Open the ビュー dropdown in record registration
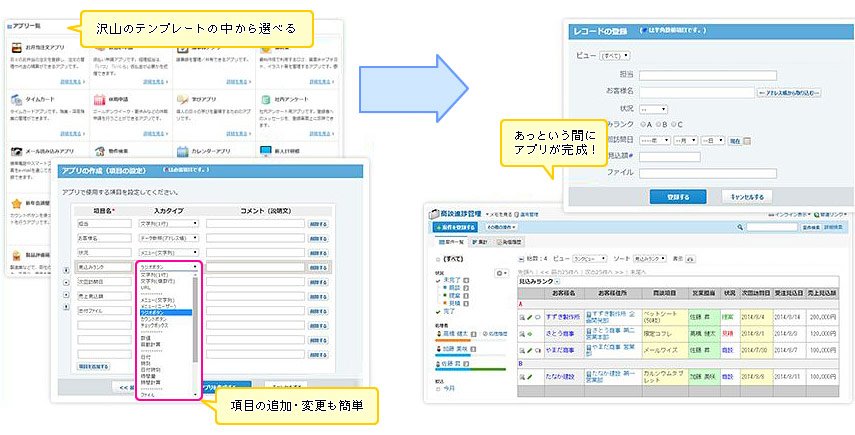The image size is (855, 435). (615, 56)
